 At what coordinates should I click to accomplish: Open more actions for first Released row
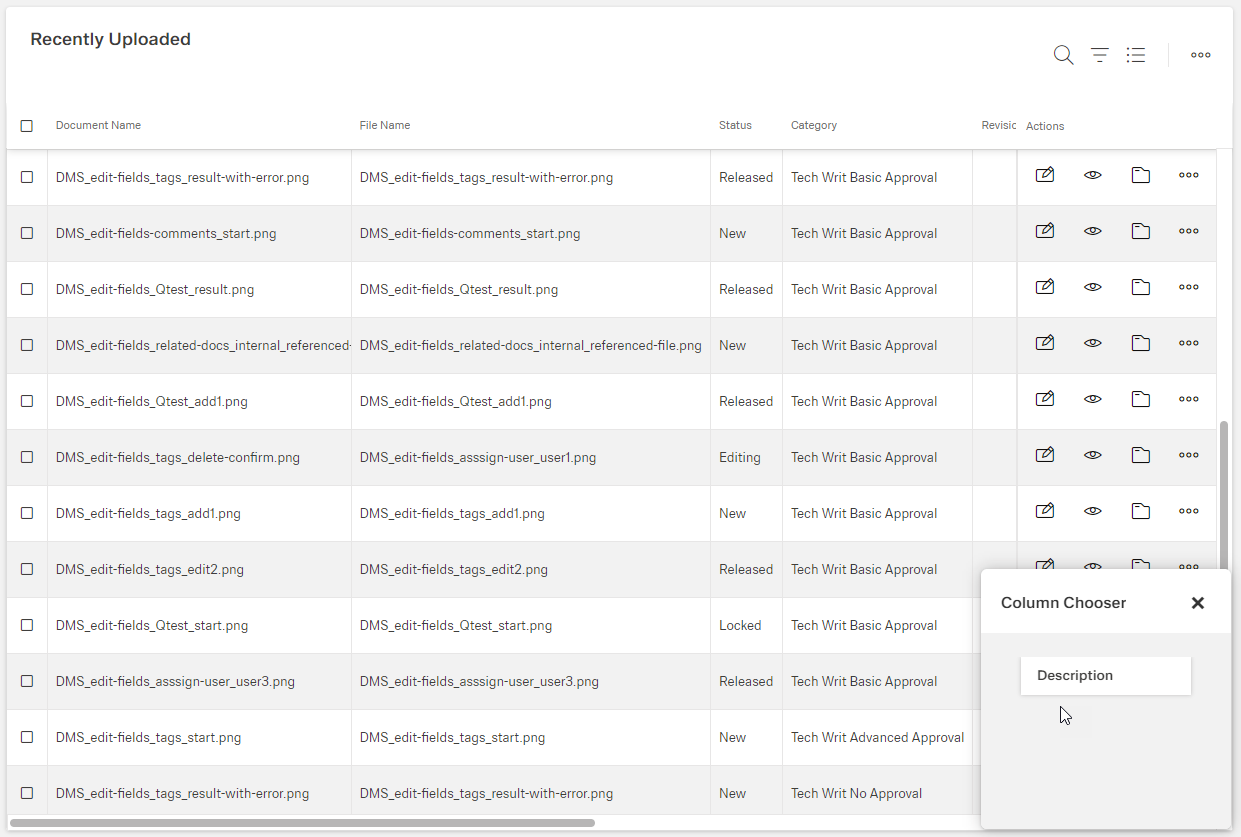(x=1188, y=175)
